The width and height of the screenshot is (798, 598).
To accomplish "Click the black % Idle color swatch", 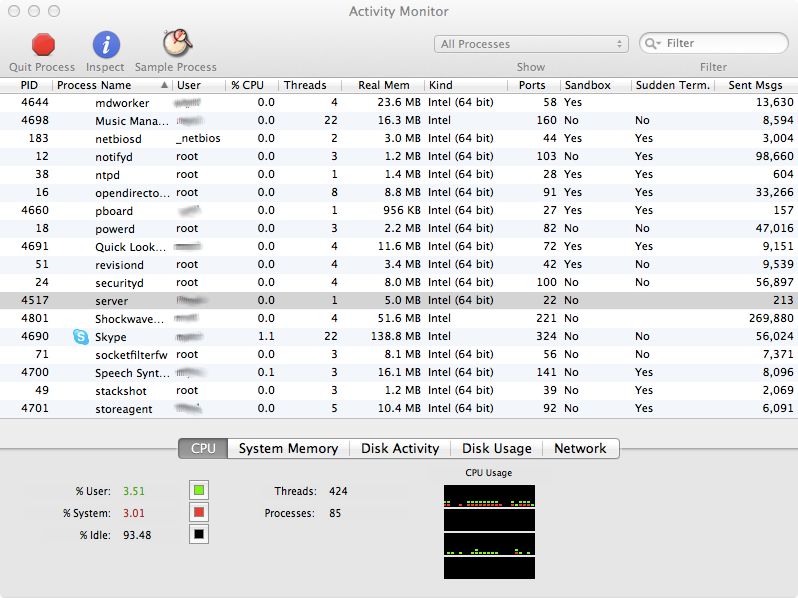I will point(199,534).
